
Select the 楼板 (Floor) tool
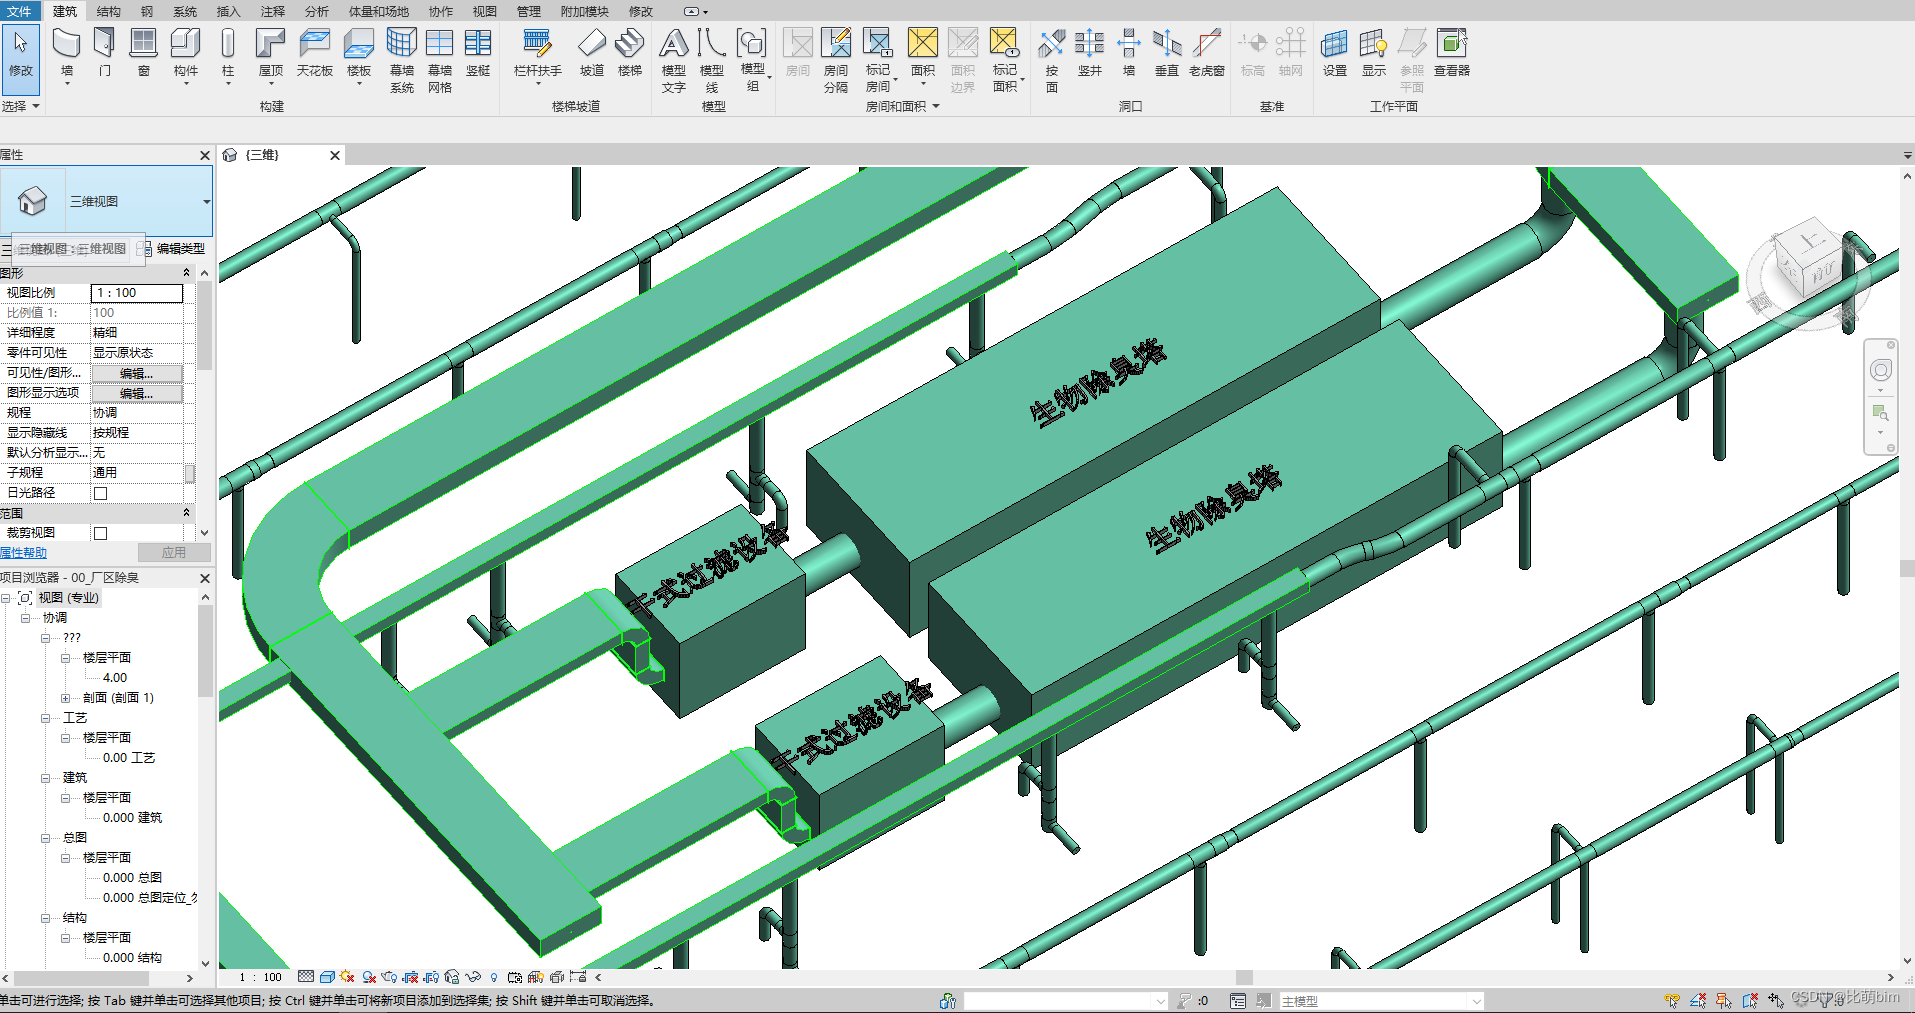[359, 55]
